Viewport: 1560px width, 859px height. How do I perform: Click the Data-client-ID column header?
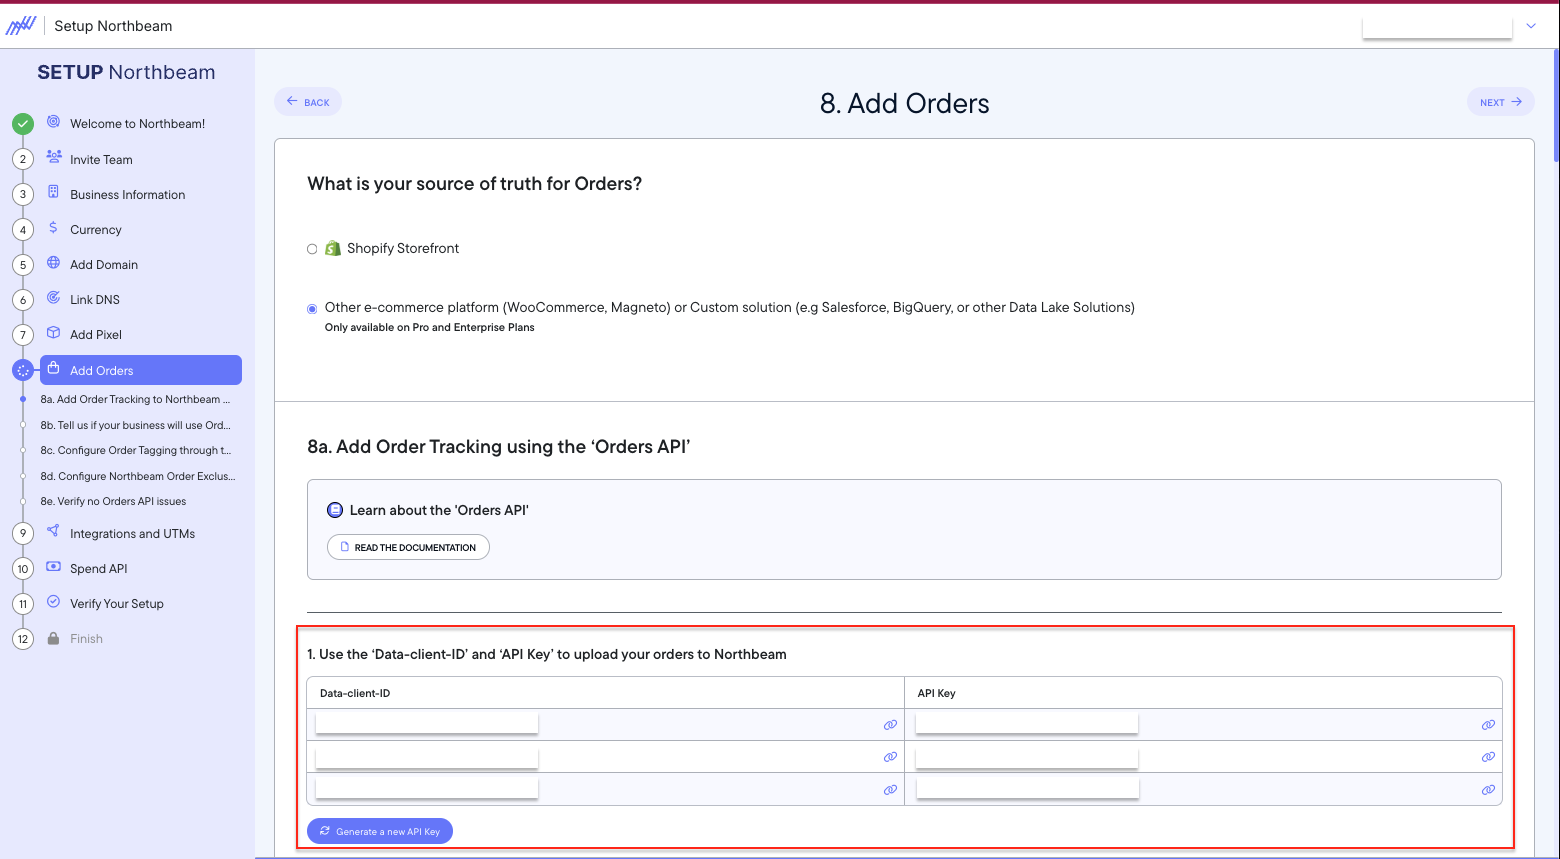click(355, 693)
